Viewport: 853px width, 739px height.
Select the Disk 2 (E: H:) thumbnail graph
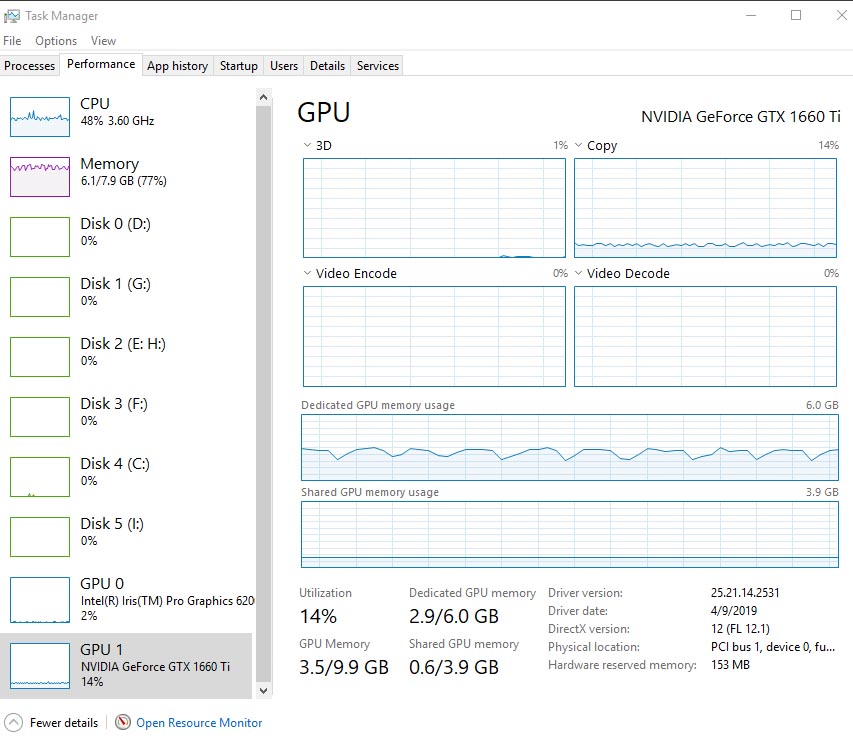pyautogui.click(x=40, y=356)
